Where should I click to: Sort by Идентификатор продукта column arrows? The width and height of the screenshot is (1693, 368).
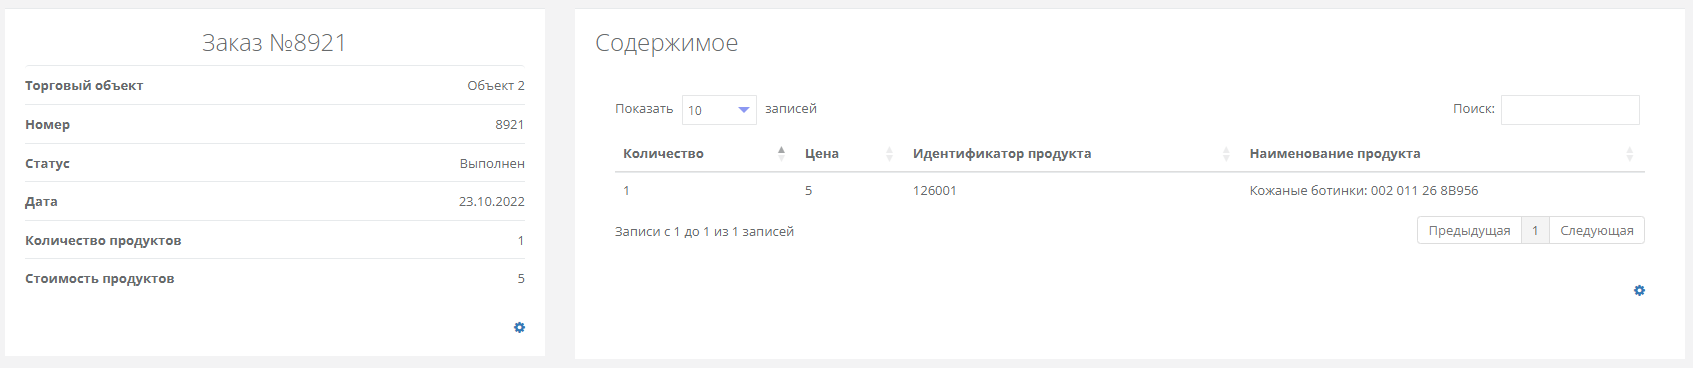point(1226,154)
